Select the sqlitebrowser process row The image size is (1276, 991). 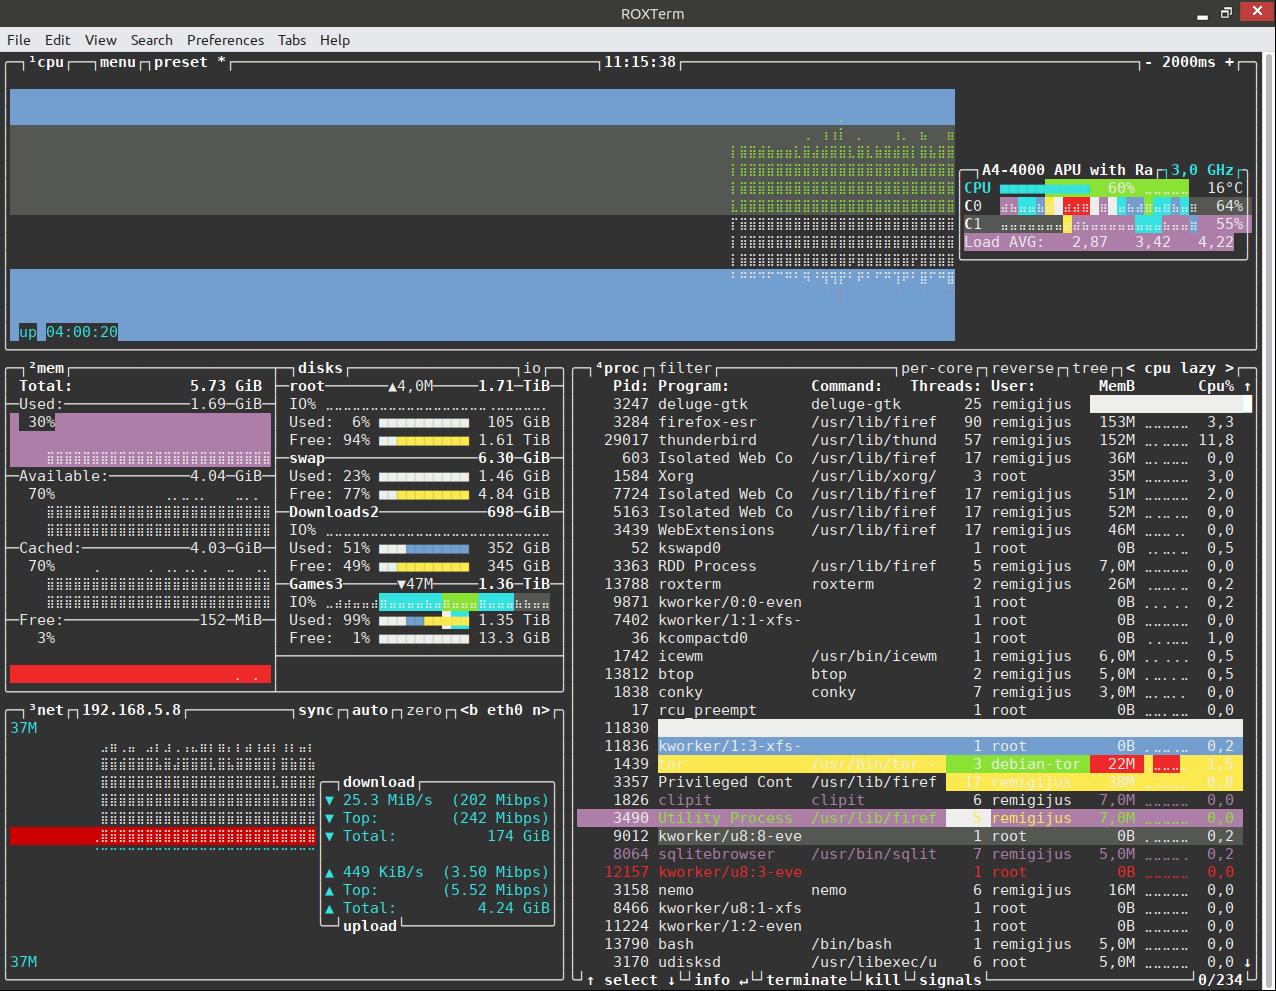tap(910, 854)
